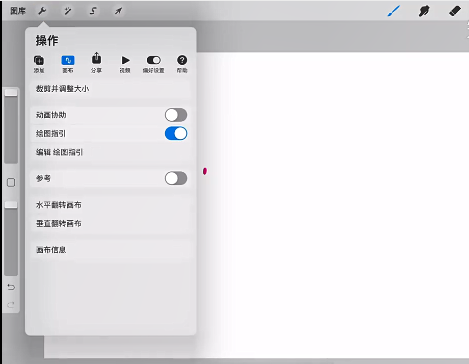Switch to the 画布 (Canvas) tab
Image resolution: width=469 pixels, height=364 pixels.
coord(68,64)
